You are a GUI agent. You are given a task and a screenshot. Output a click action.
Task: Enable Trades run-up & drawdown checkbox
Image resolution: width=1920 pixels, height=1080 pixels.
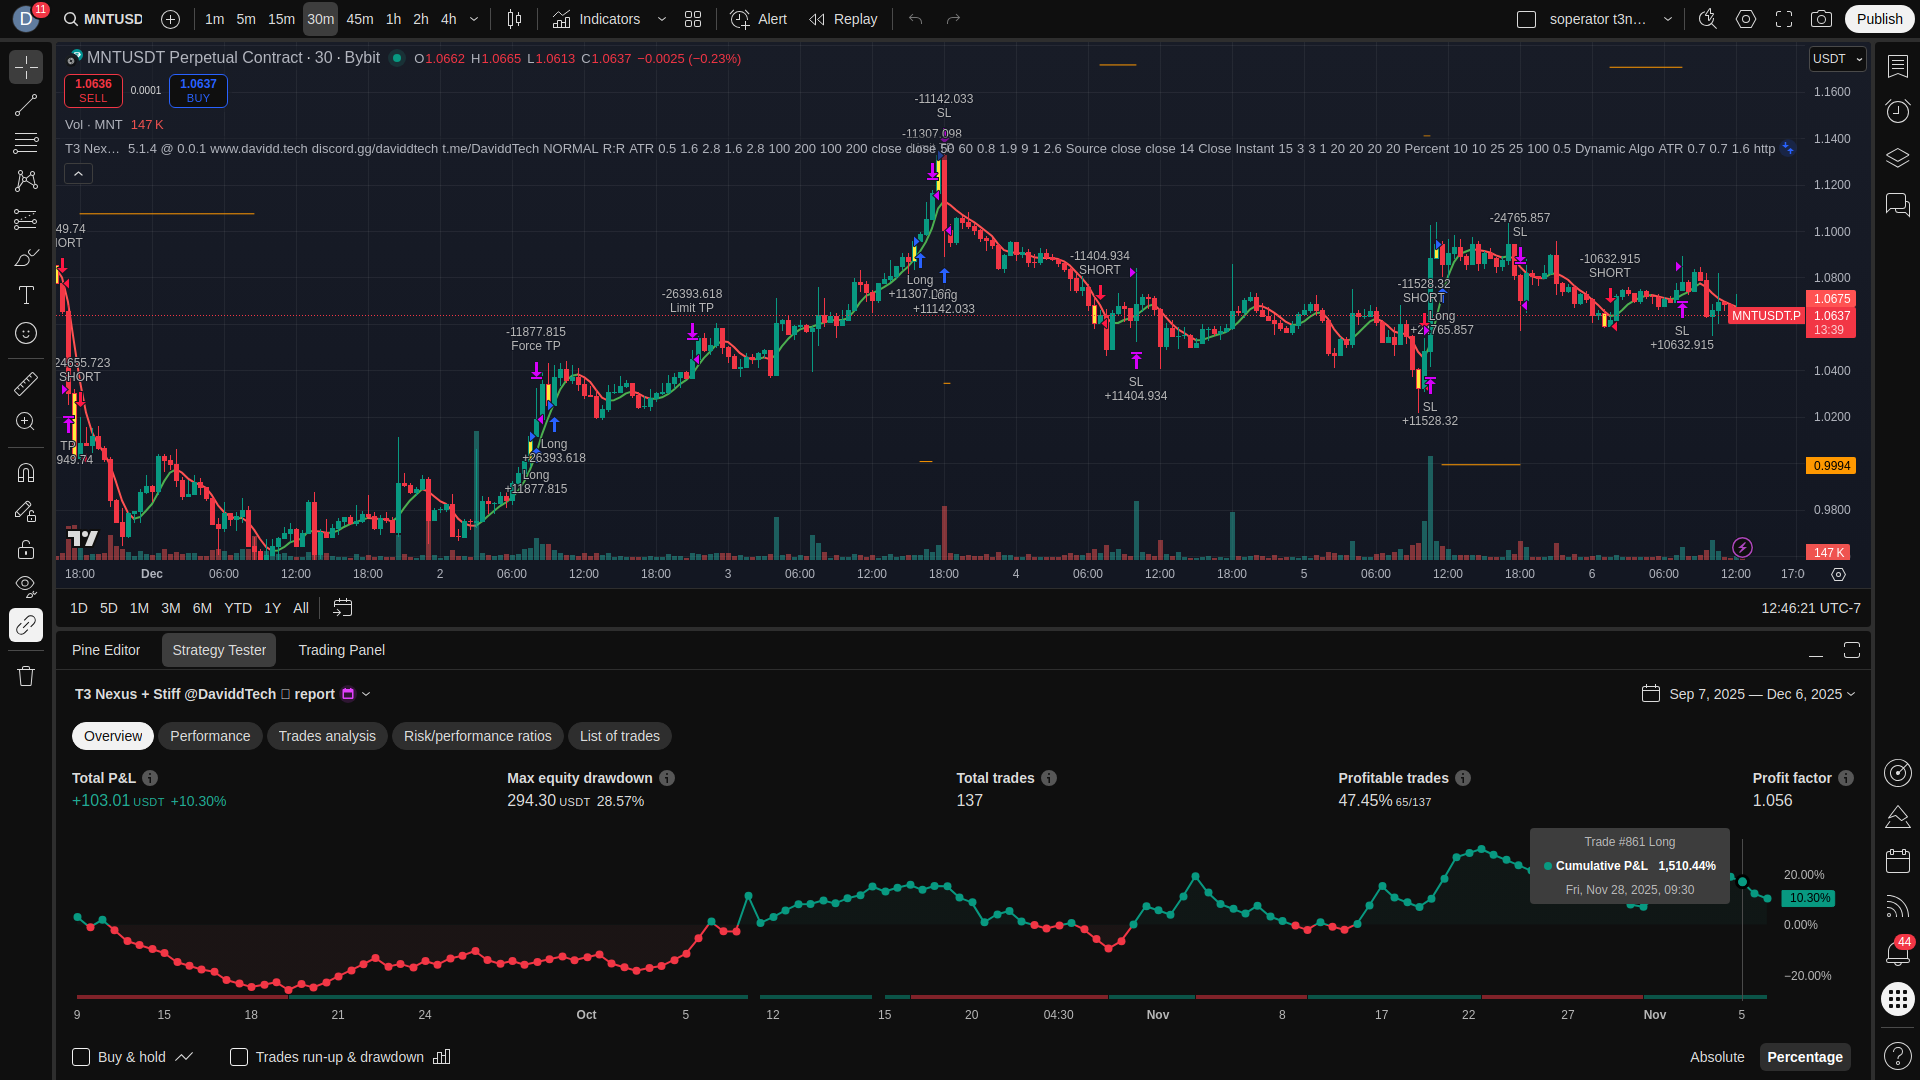click(239, 1057)
